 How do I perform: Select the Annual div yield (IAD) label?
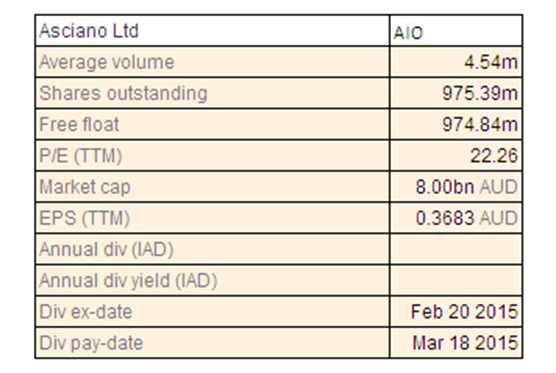click(x=128, y=280)
